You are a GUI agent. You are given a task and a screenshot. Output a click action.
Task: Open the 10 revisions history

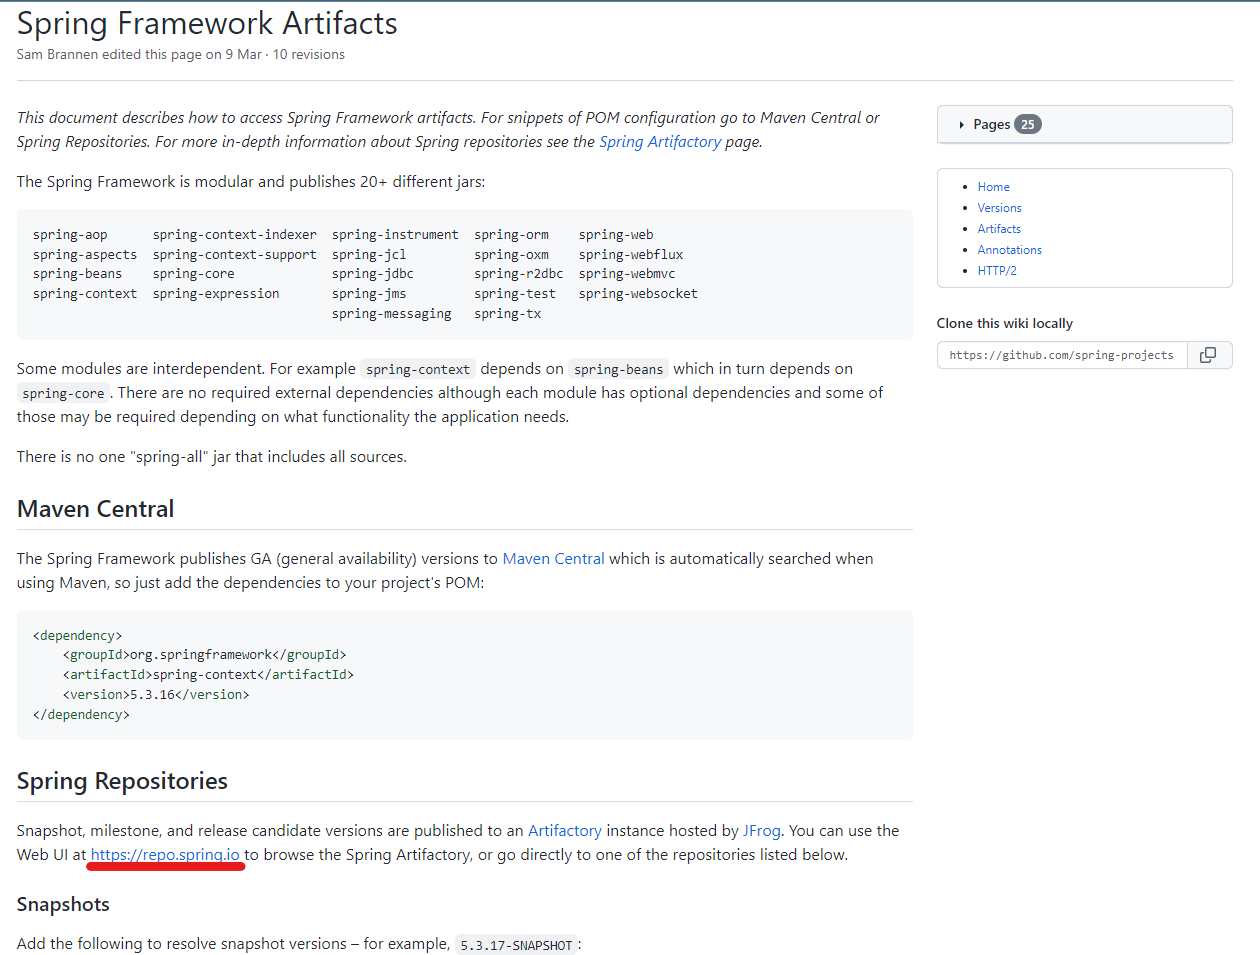[309, 54]
